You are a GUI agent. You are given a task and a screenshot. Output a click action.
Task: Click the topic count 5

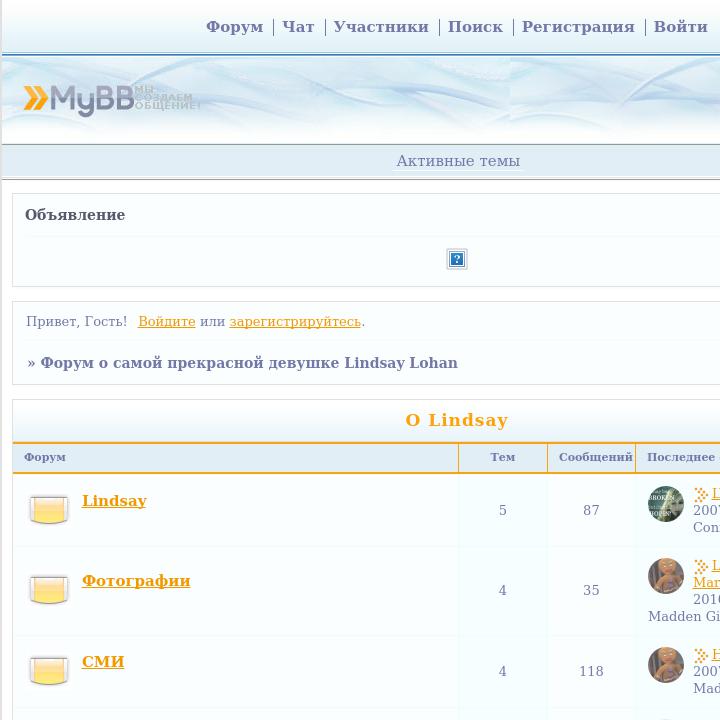tap(503, 510)
